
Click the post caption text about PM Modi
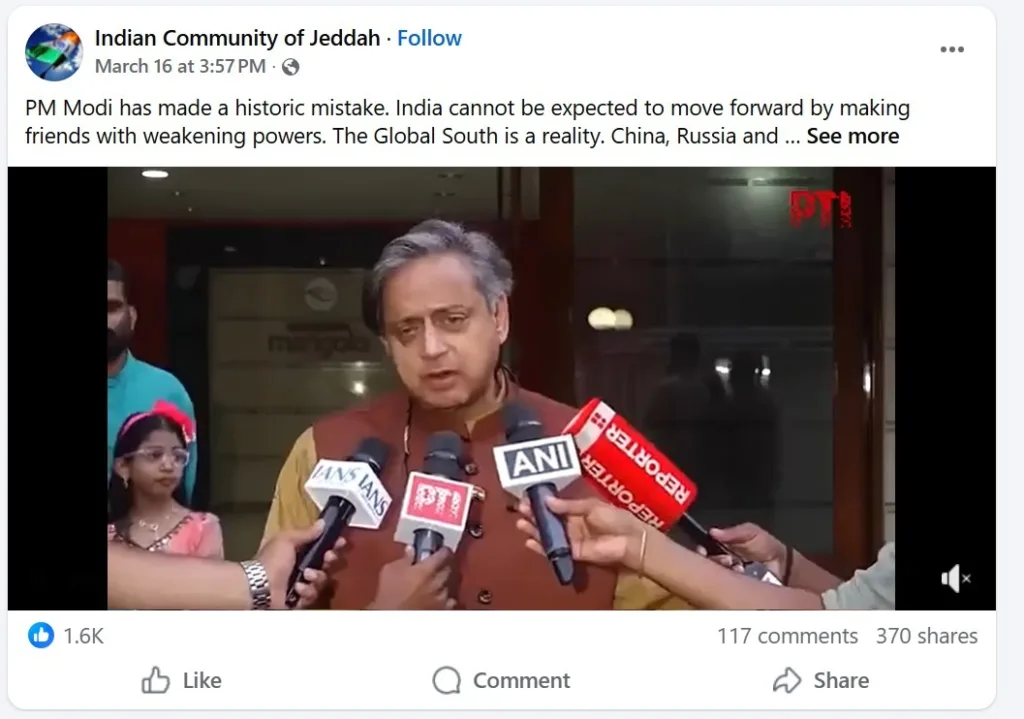(x=467, y=122)
